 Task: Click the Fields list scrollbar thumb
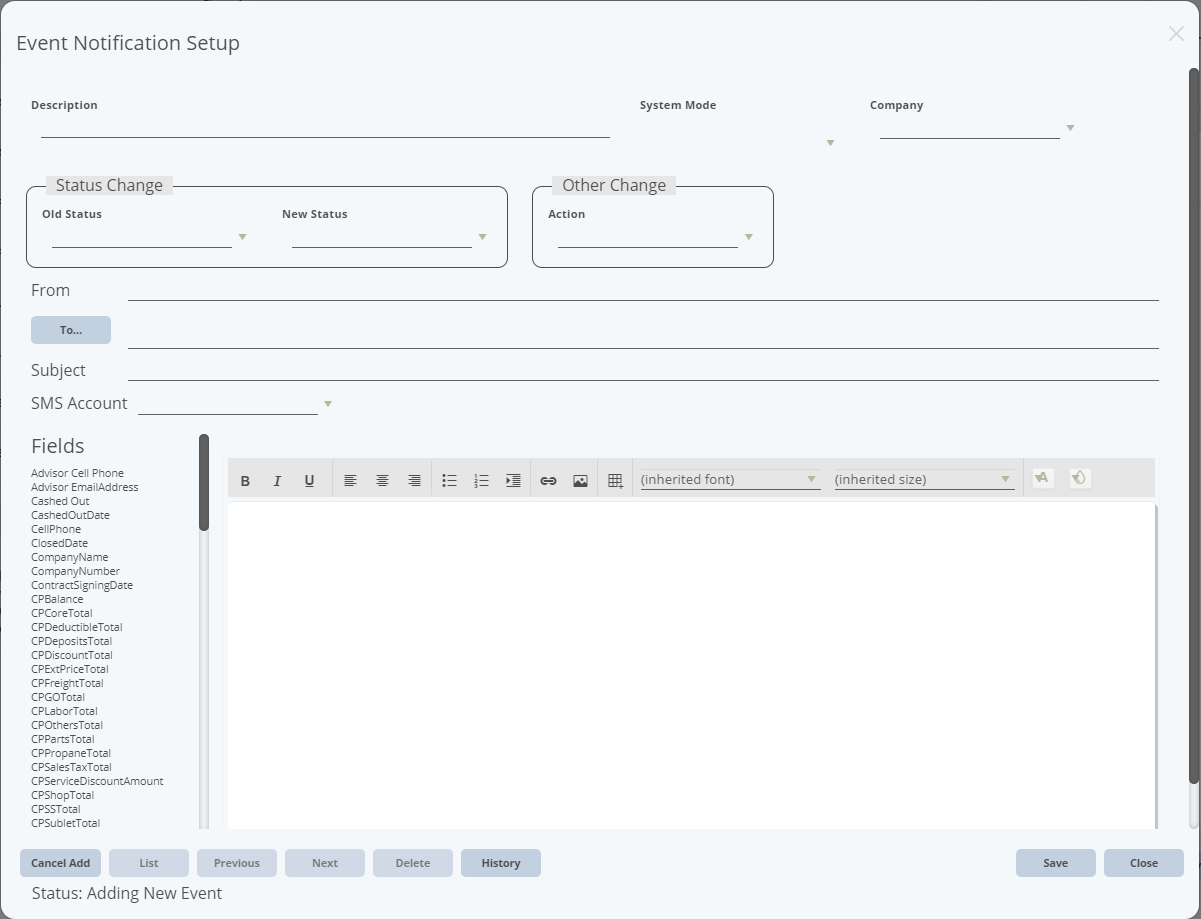click(x=204, y=482)
